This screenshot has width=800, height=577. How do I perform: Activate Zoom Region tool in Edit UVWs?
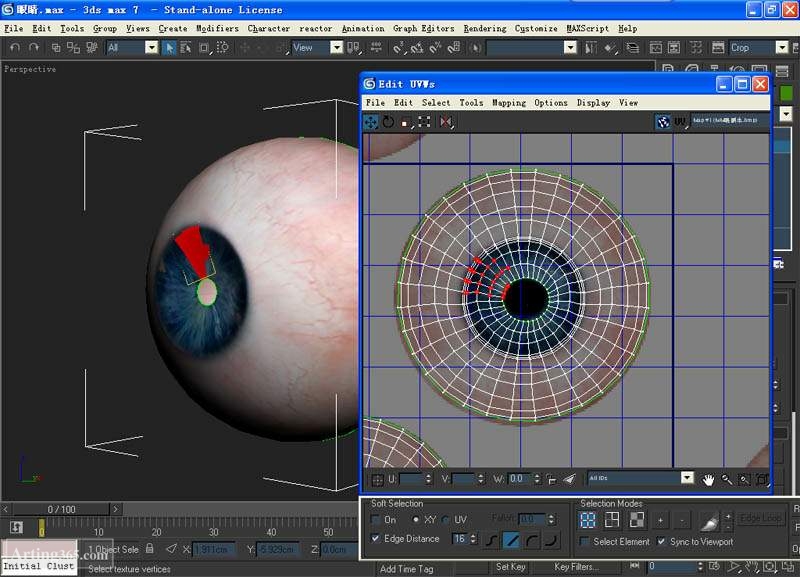[x=744, y=479]
